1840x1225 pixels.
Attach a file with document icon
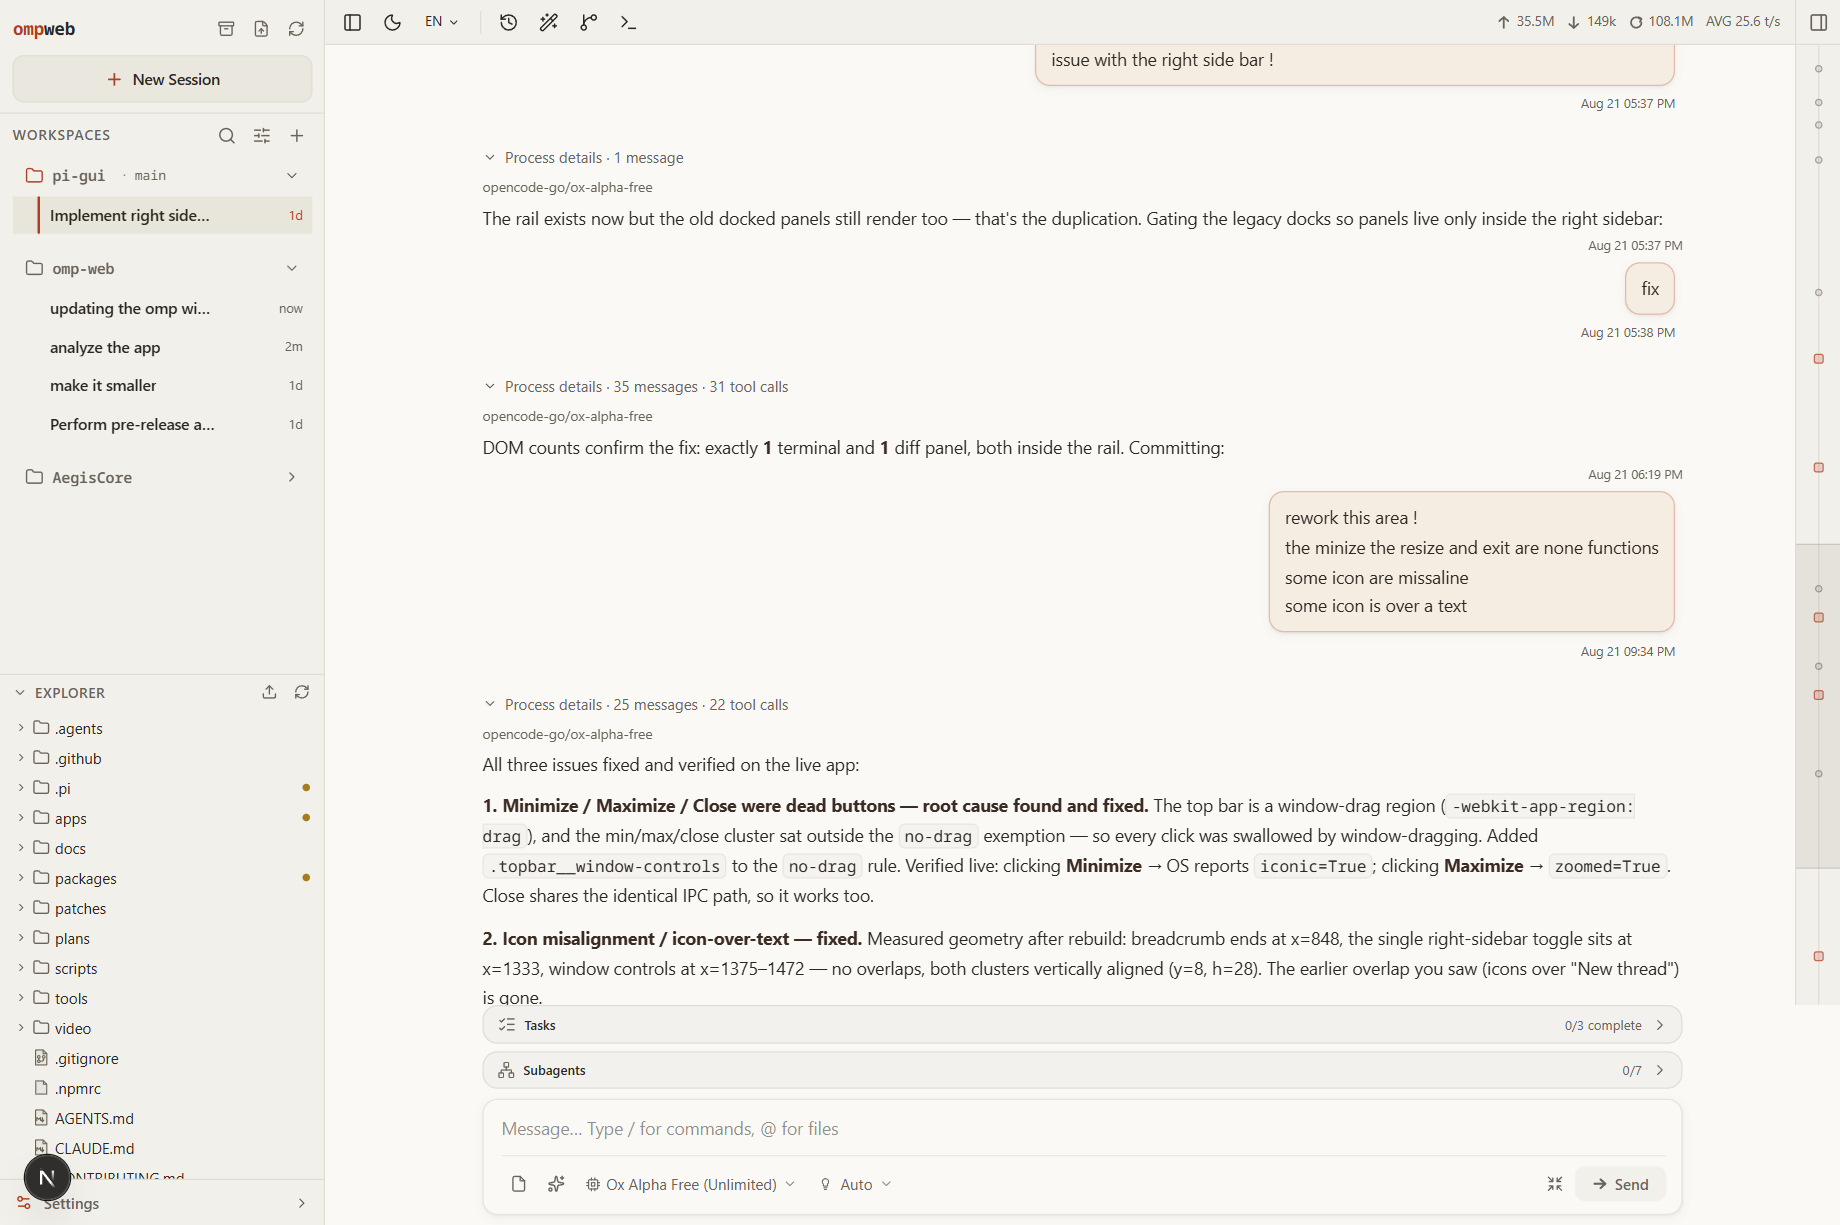tap(518, 1184)
